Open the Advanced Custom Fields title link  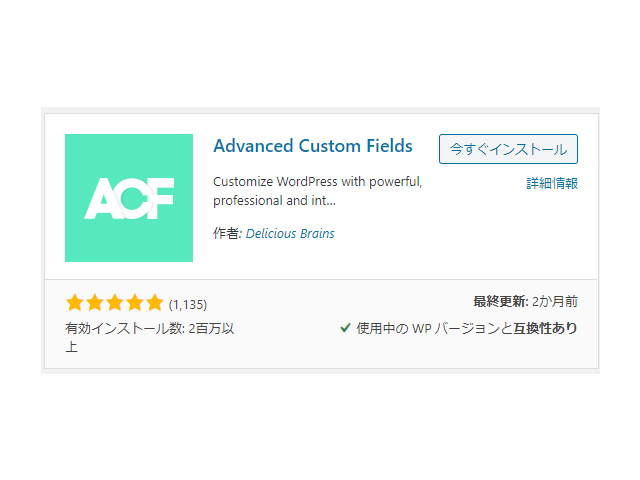coord(313,146)
